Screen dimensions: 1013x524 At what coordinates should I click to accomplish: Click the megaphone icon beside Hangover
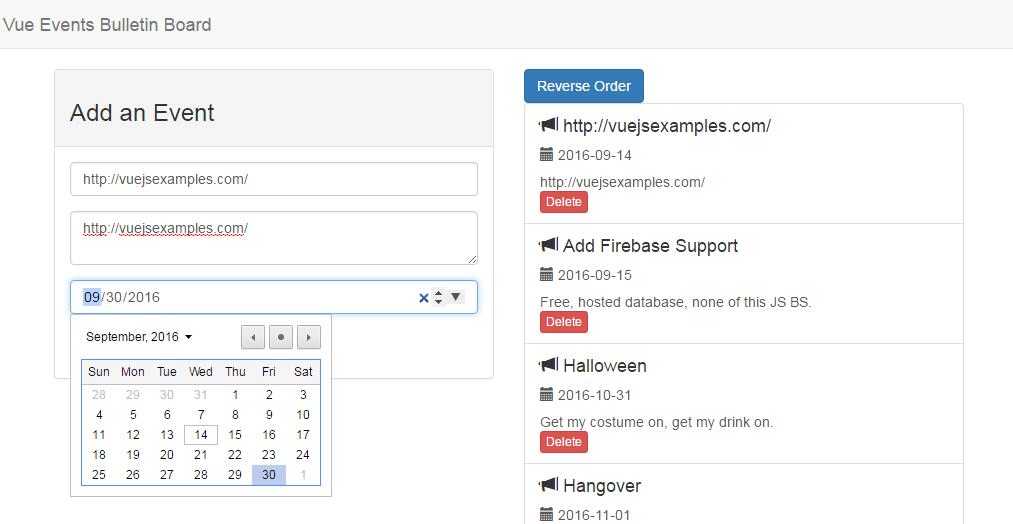point(548,485)
